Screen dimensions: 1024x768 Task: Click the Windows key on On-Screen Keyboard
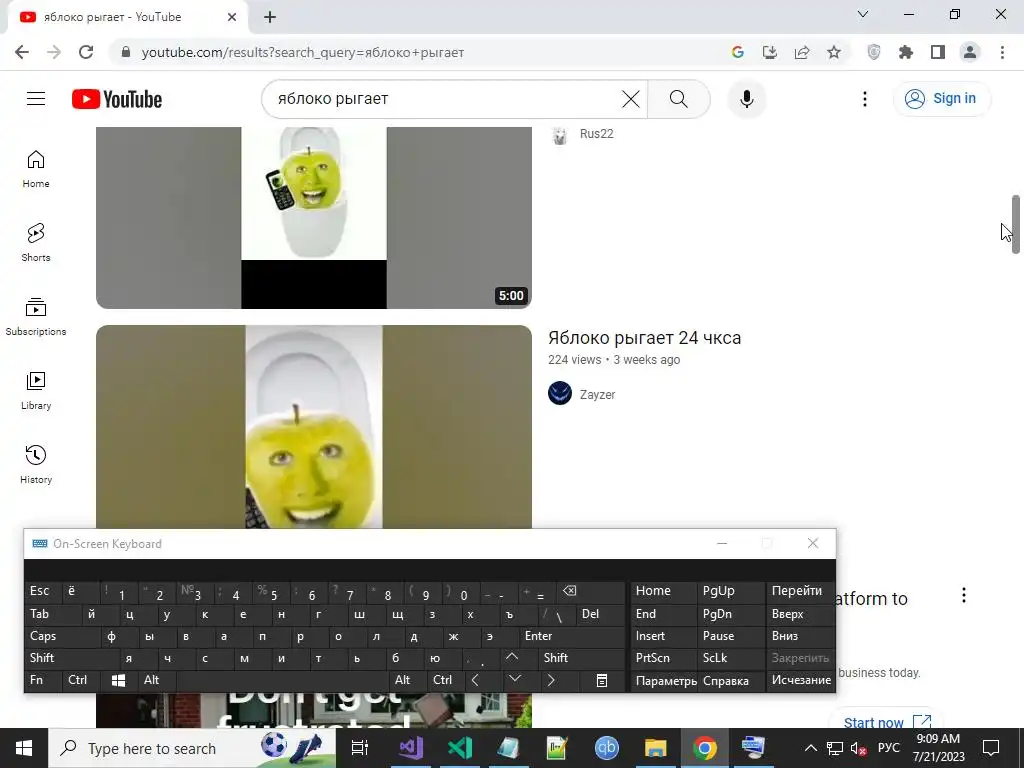point(119,680)
